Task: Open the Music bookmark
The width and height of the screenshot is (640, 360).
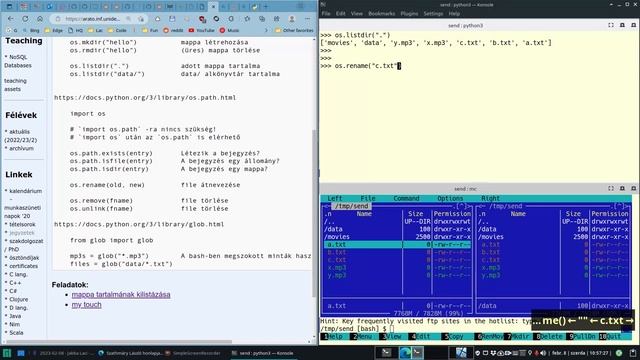Action: tap(229, 30)
